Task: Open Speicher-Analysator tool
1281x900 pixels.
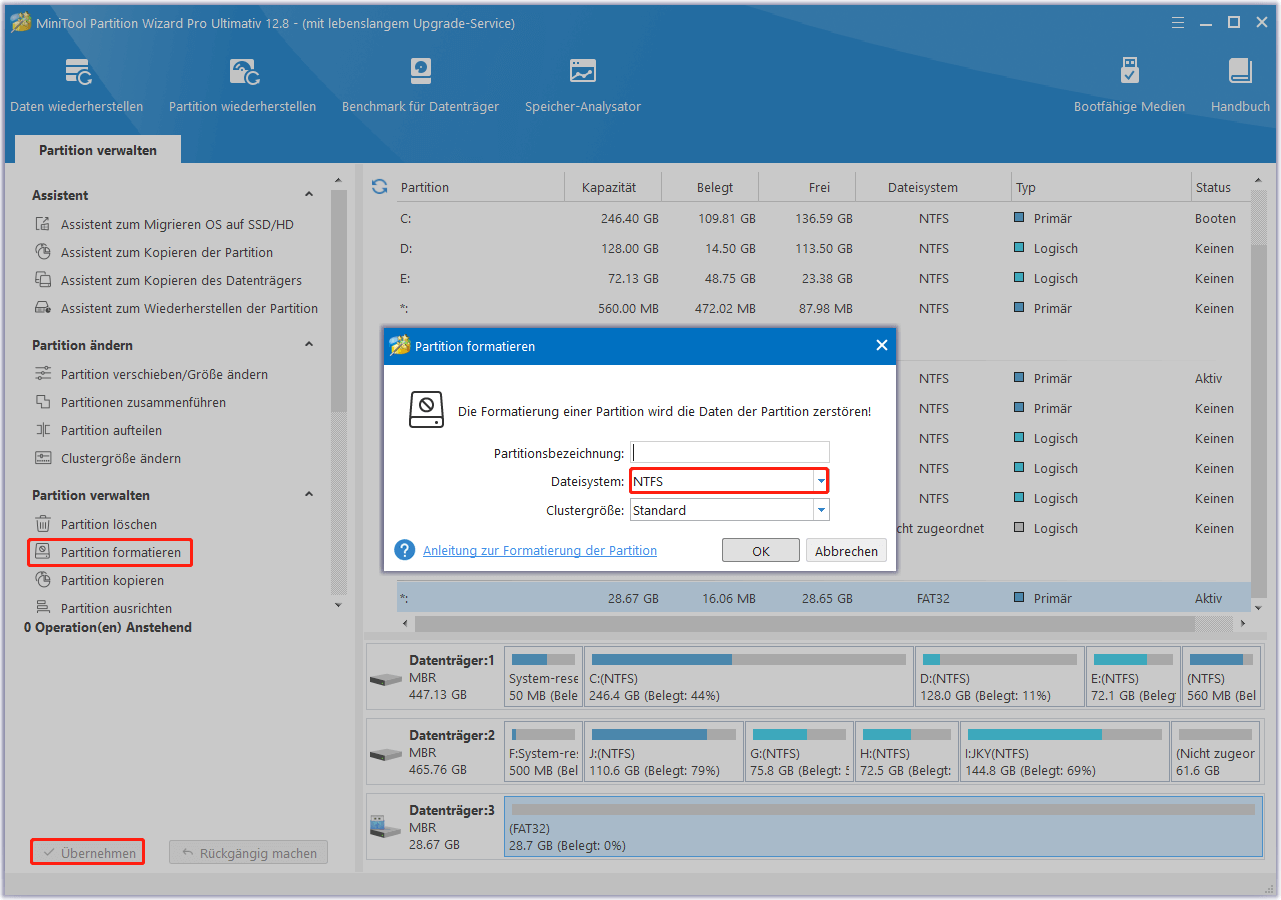Action: pyautogui.click(x=583, y=86)
